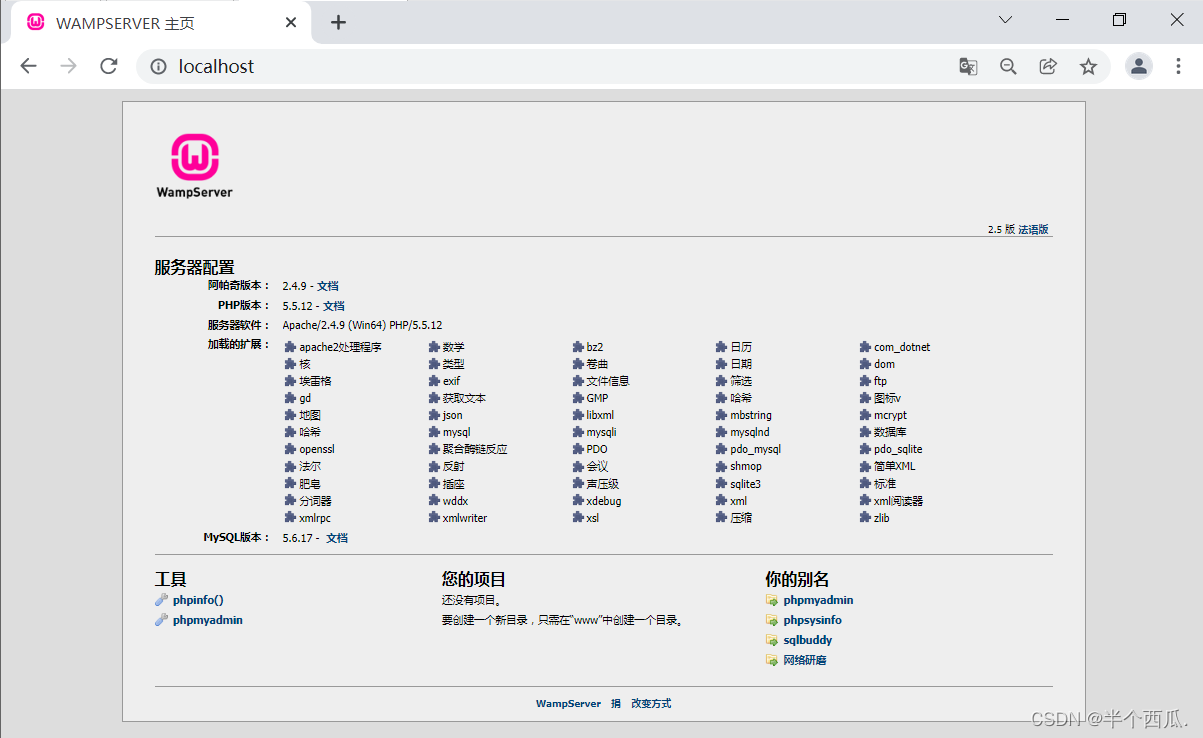1203x738 pixels.
Task: Click the GMP extension entry
Action: pyautogui.click(x=597, y=398)
